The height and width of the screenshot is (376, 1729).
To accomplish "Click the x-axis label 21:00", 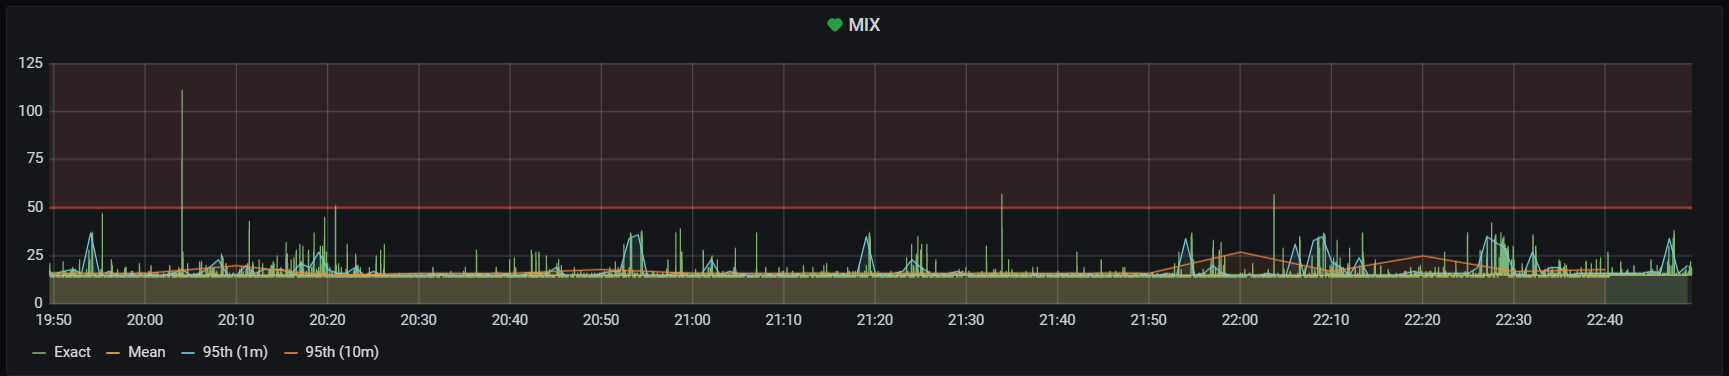I will [692, 320].
